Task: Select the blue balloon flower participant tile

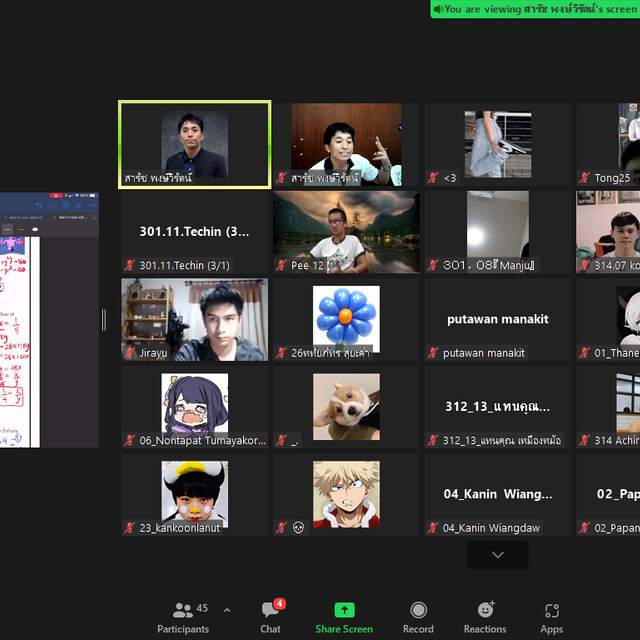Action: click(346, 319)
